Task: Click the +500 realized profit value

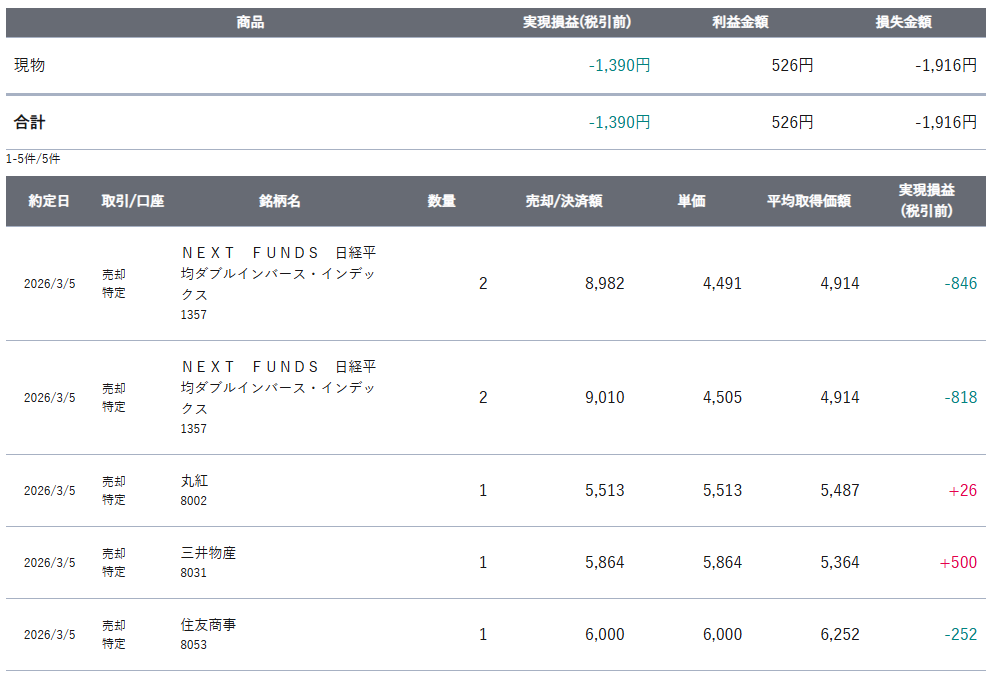Action: tap(958, 563)
